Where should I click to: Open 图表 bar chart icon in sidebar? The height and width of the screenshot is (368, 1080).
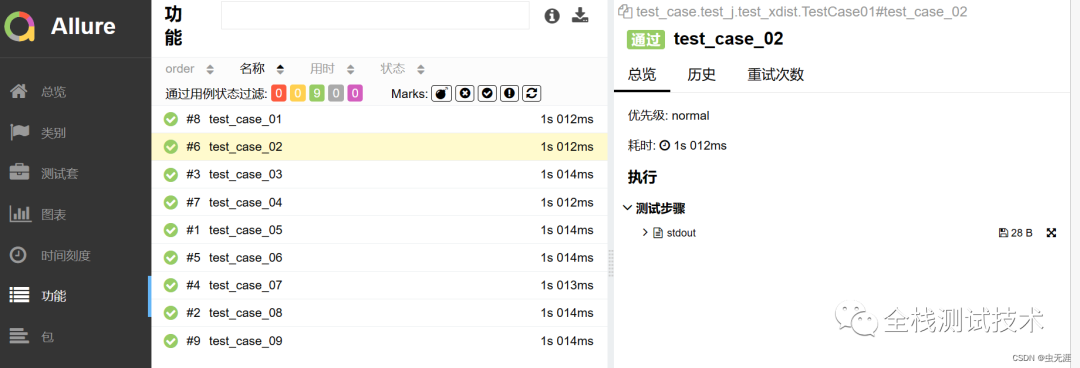[19, 214]
